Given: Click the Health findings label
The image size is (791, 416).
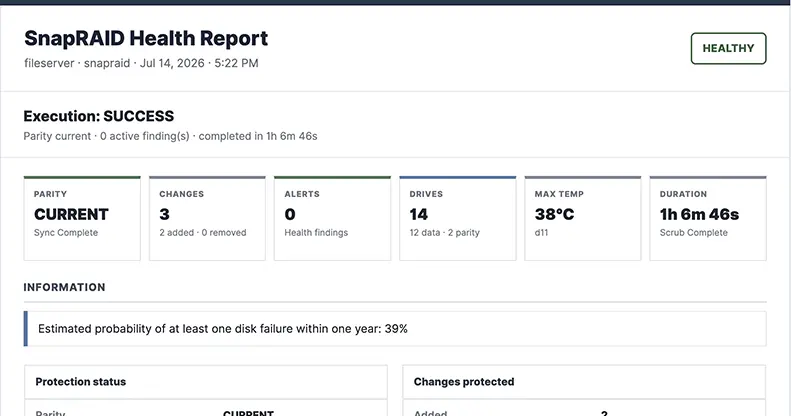Looking at the screenshot, I should coord(316,232).
